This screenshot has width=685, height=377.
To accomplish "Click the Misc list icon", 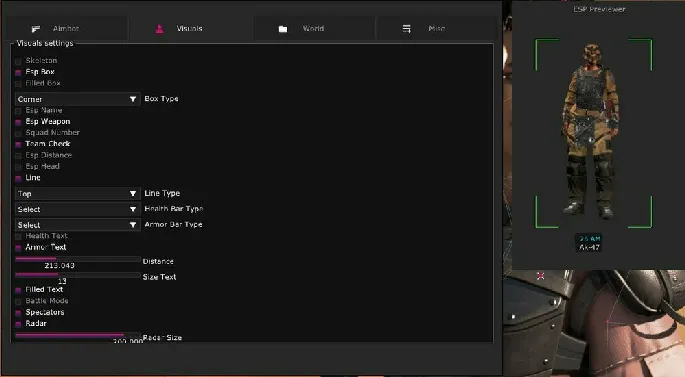I will (x=406, y=29).
